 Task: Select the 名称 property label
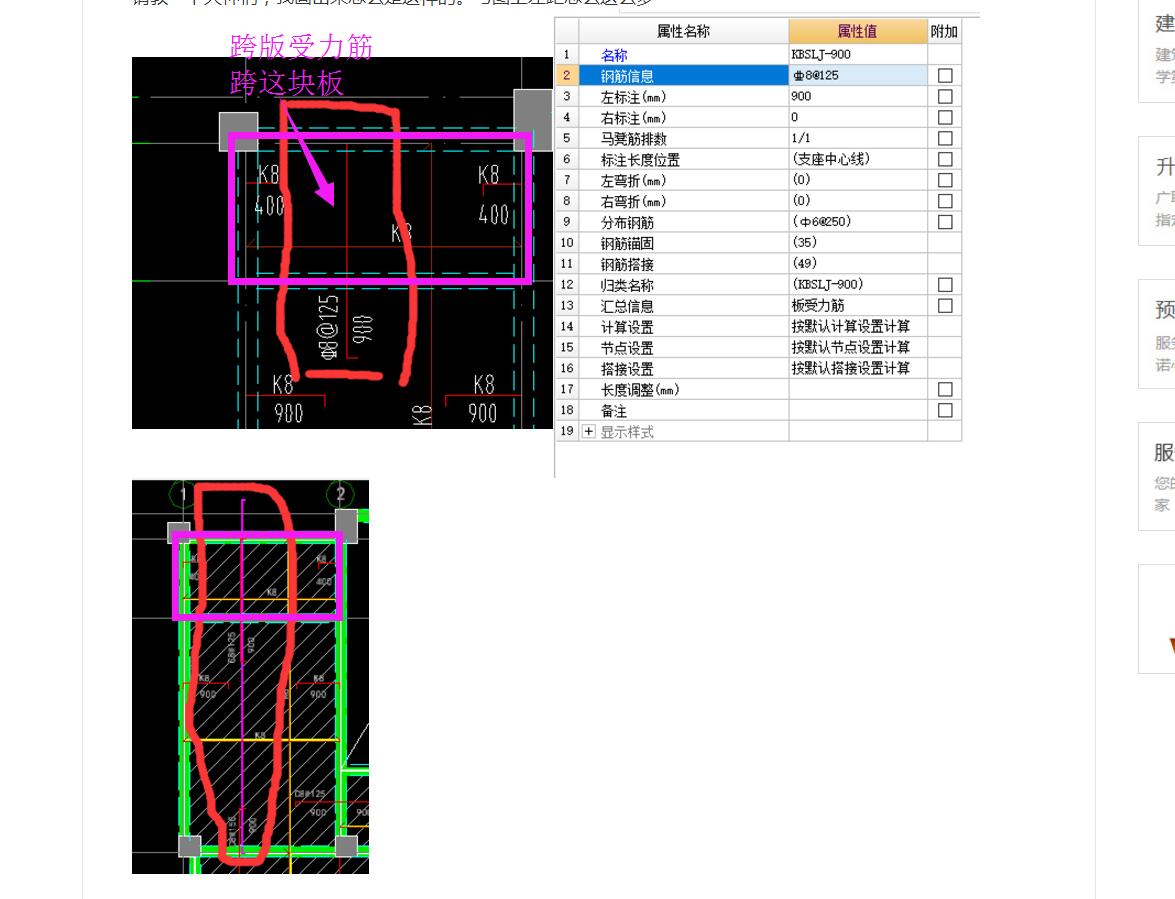pos(614,55)
